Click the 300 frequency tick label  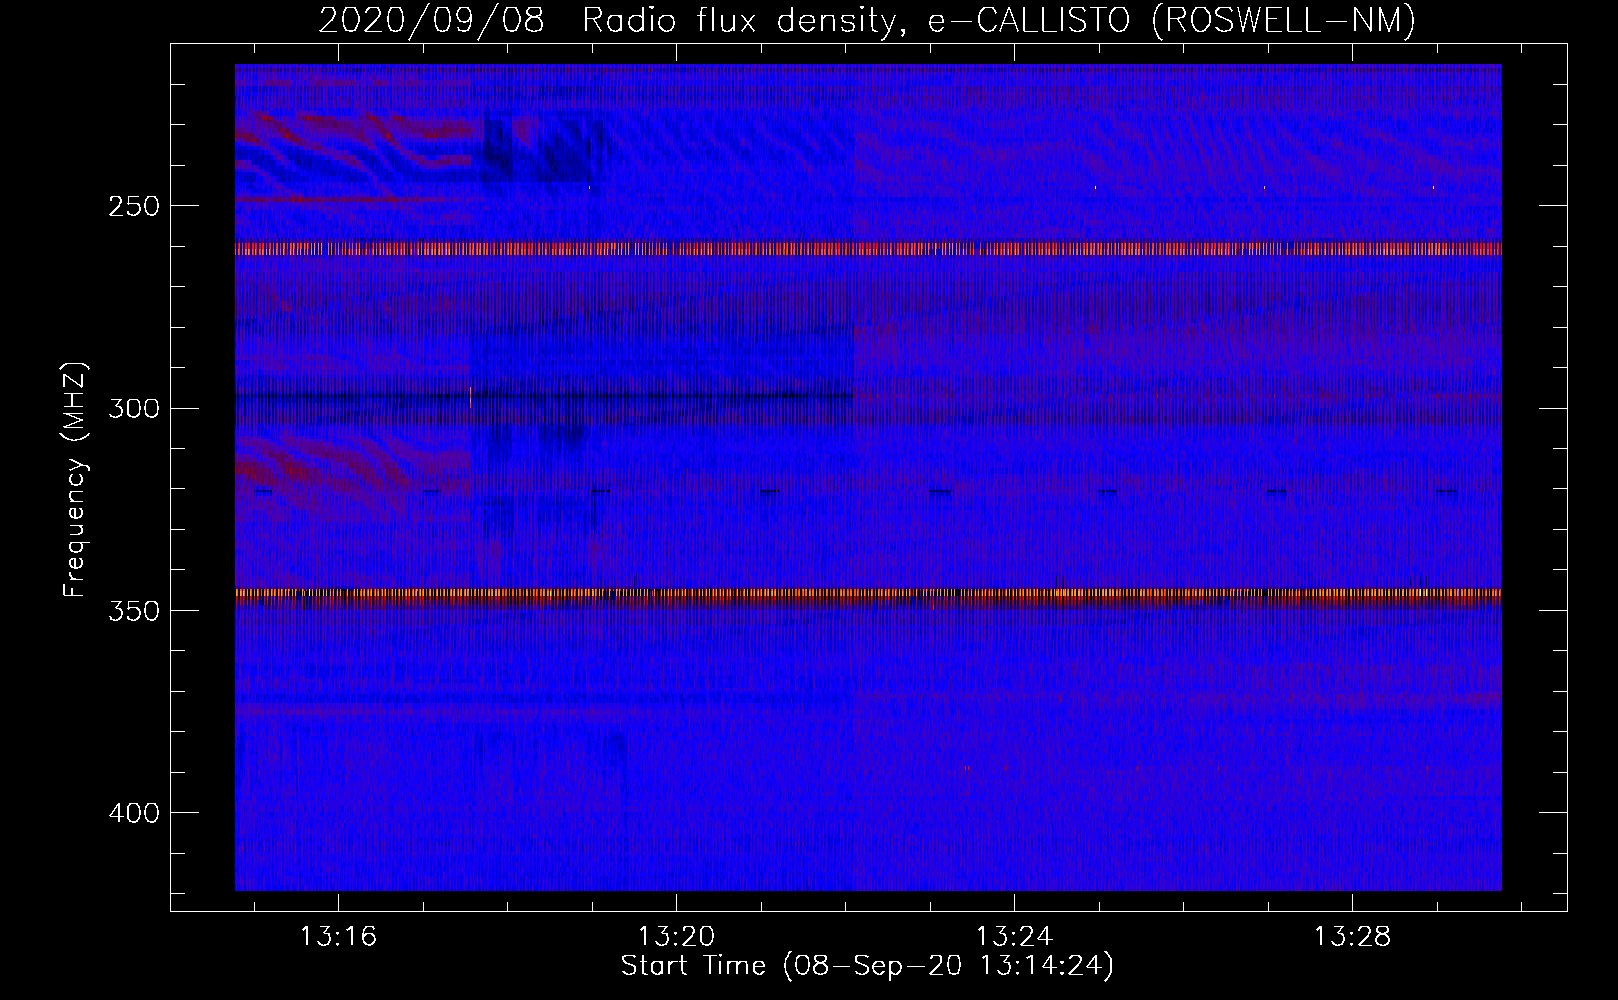click(x=133, y=408)
